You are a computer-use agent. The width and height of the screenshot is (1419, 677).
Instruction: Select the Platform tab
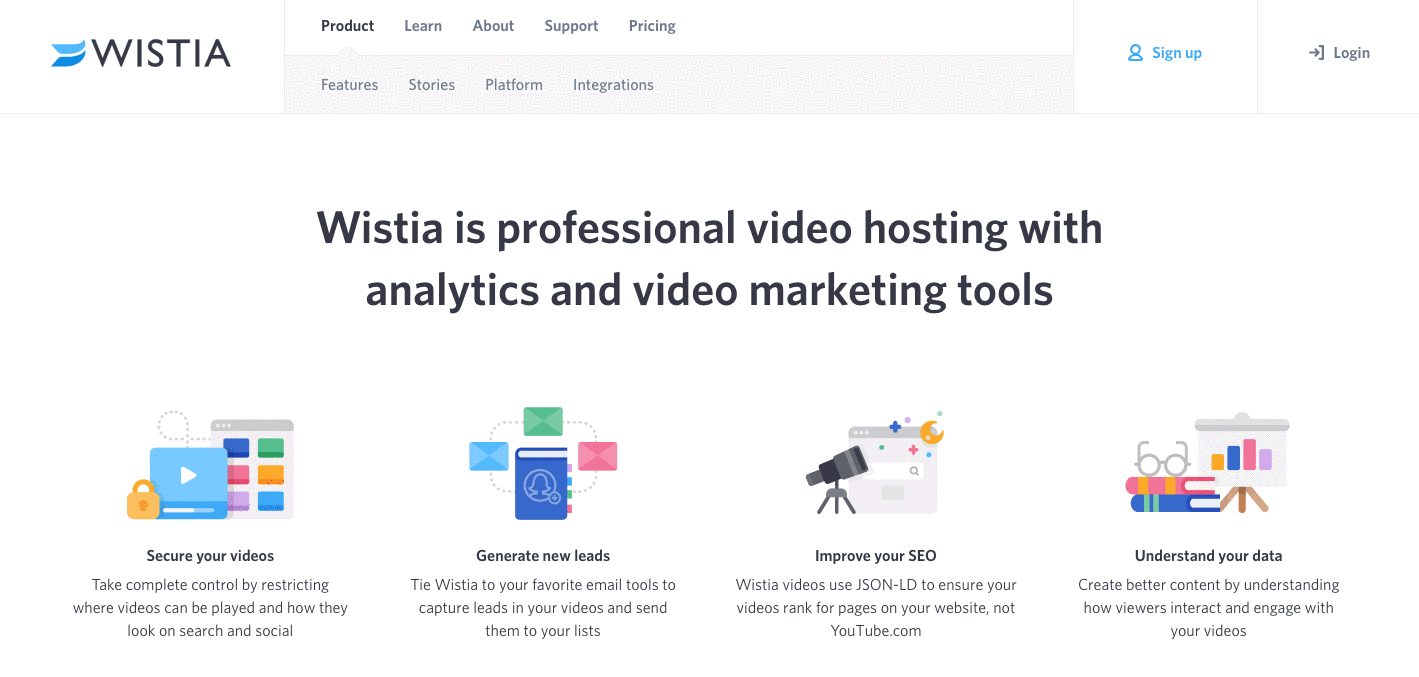coord(513,84)
